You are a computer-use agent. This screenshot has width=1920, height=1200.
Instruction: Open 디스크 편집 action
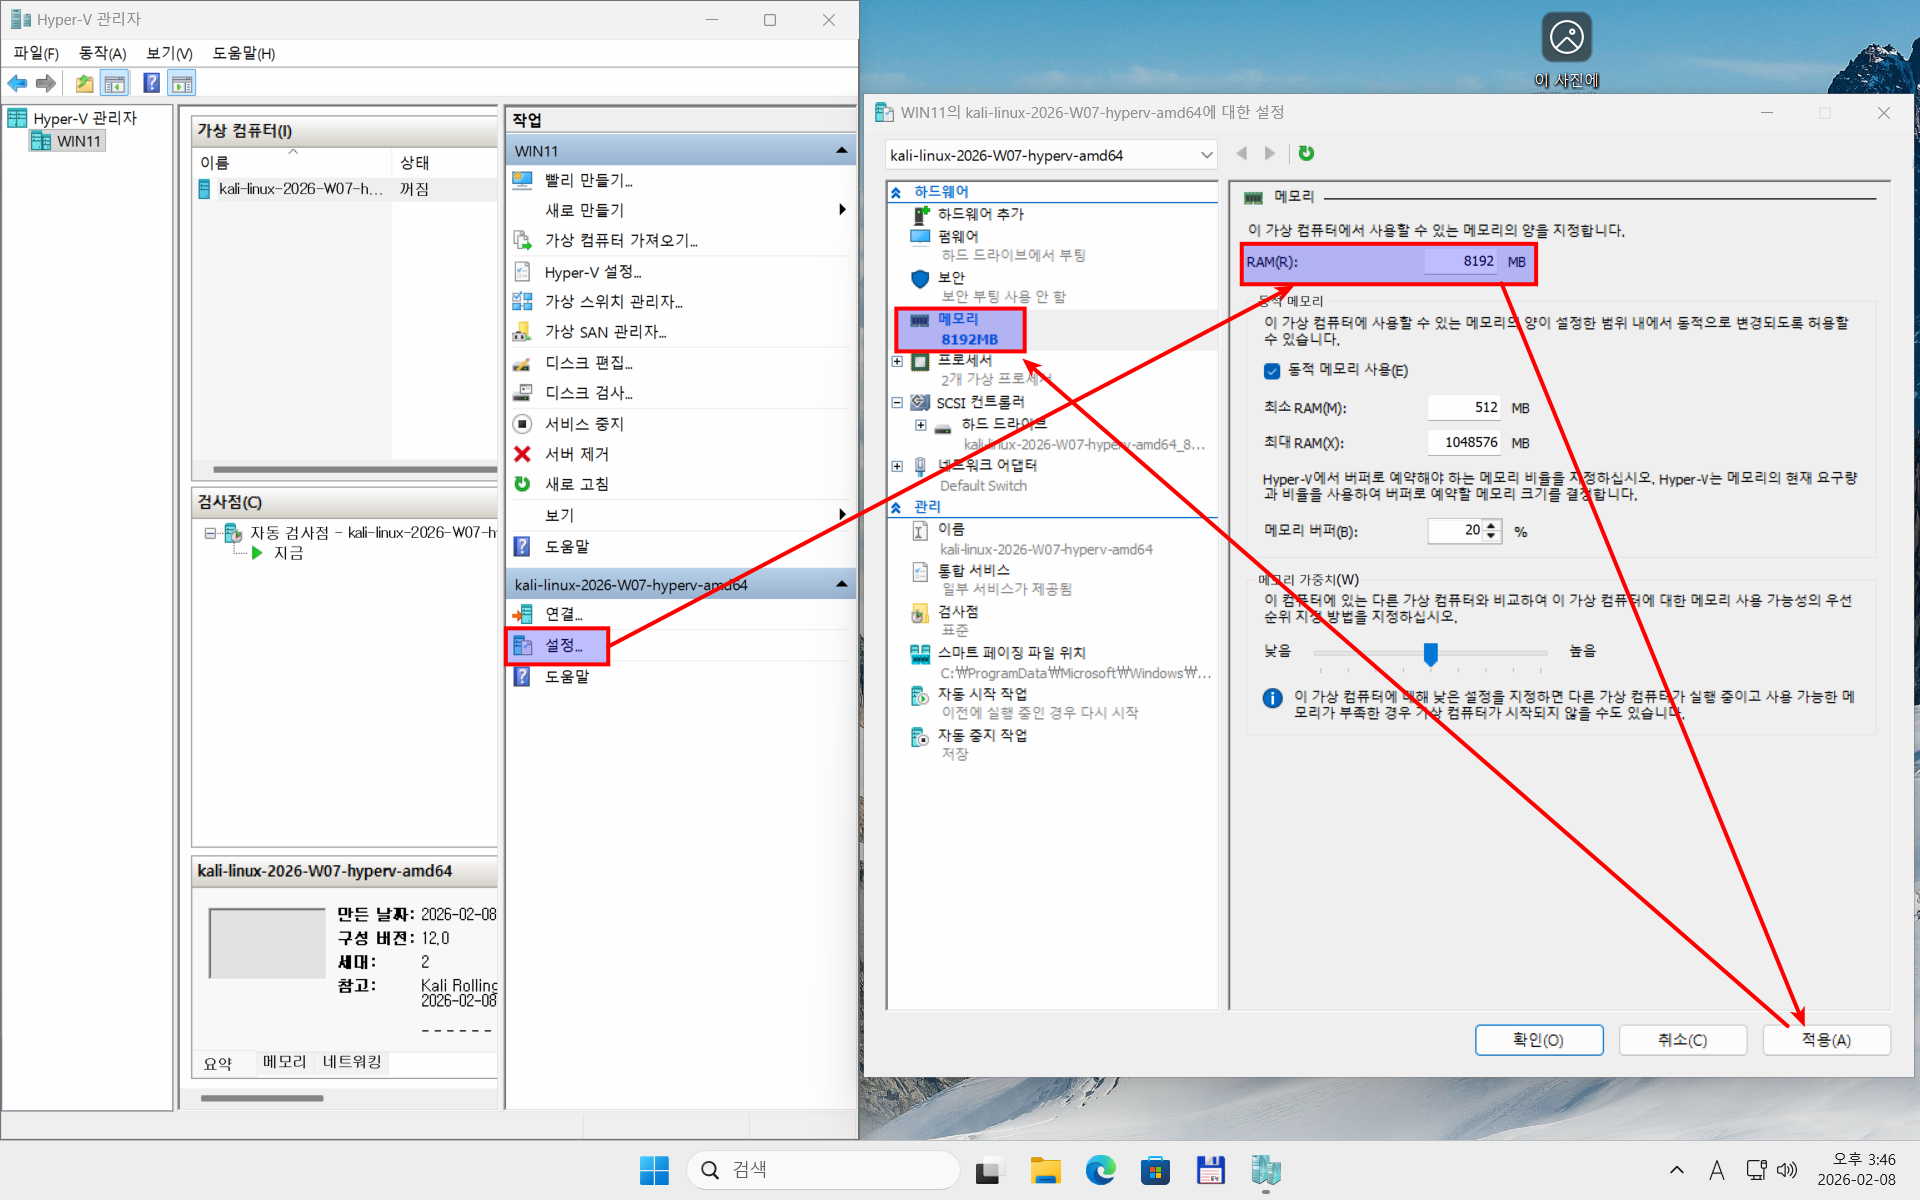pos(588,362)
